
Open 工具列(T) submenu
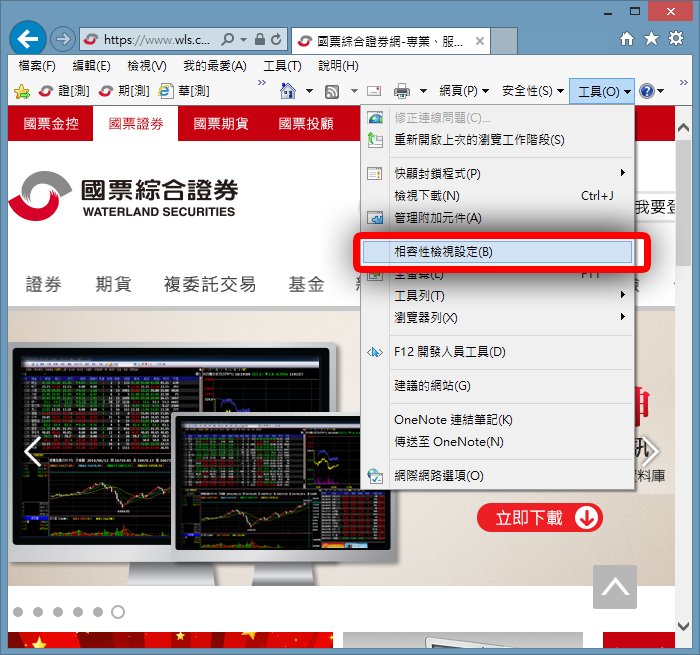tap(497, 296)
